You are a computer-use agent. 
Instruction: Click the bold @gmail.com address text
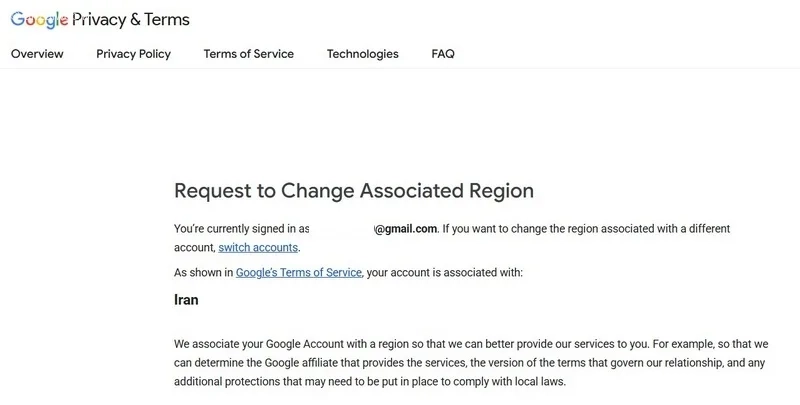[x=406, y=229]
